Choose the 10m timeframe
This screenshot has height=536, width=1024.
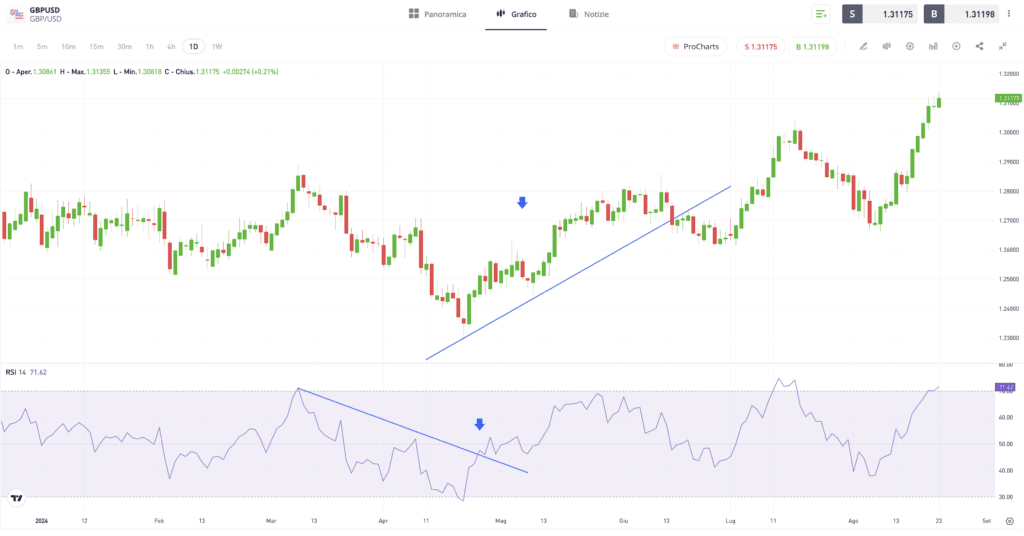68,46
